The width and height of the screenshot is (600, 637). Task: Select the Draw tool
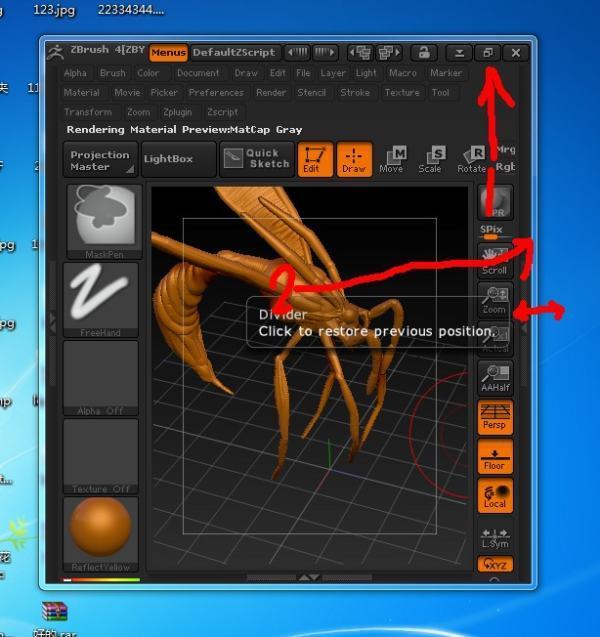click(354, 159)
